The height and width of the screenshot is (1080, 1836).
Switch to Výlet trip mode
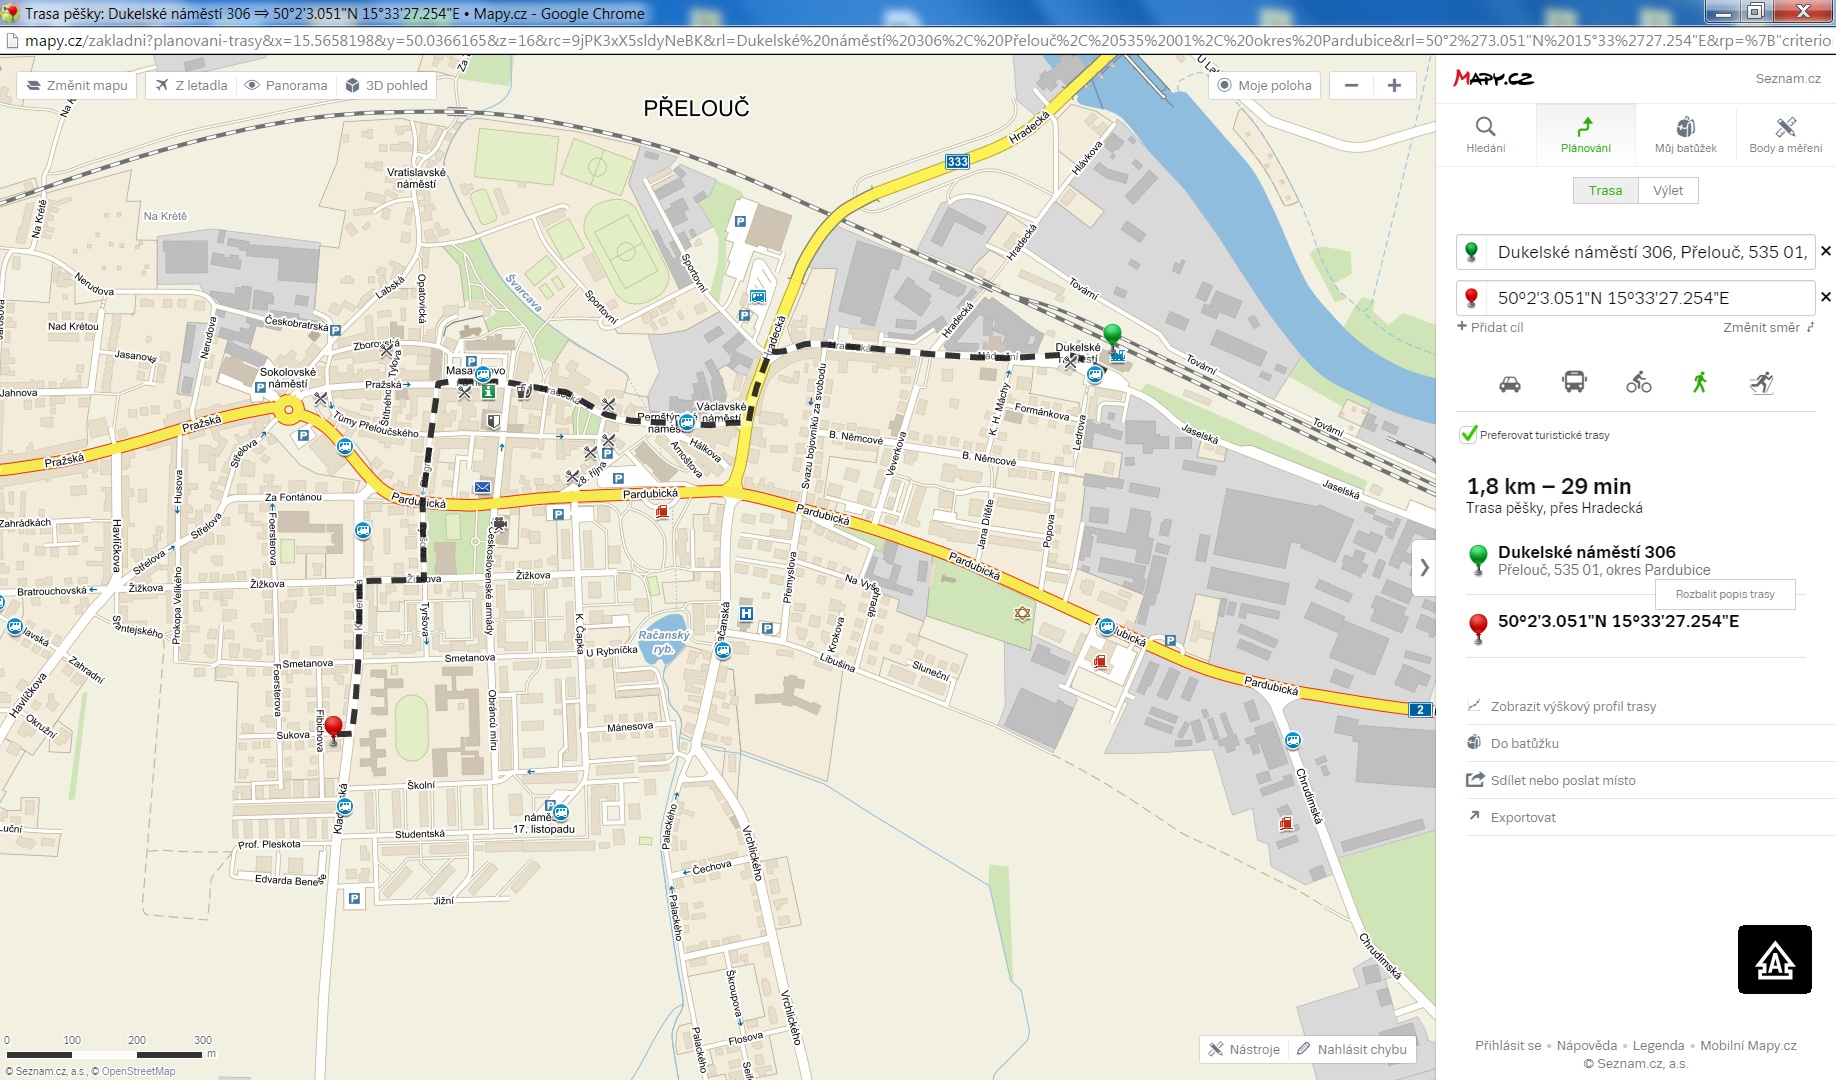tap(1667, 191)
